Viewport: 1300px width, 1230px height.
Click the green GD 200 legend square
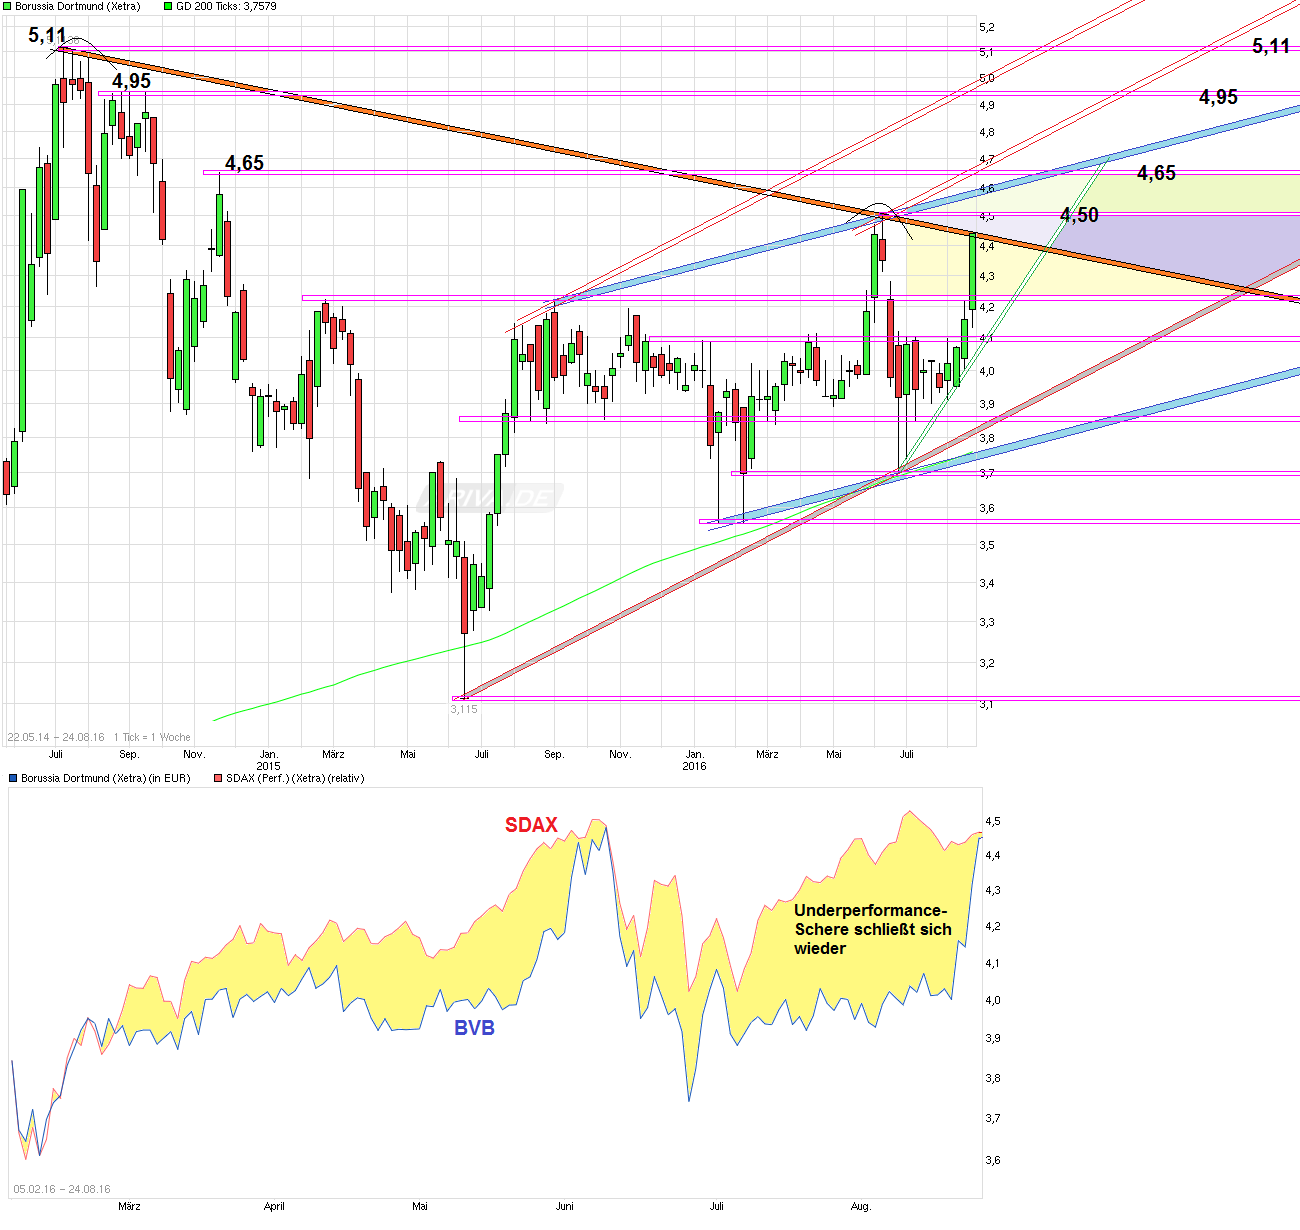(x=168, y=6)
